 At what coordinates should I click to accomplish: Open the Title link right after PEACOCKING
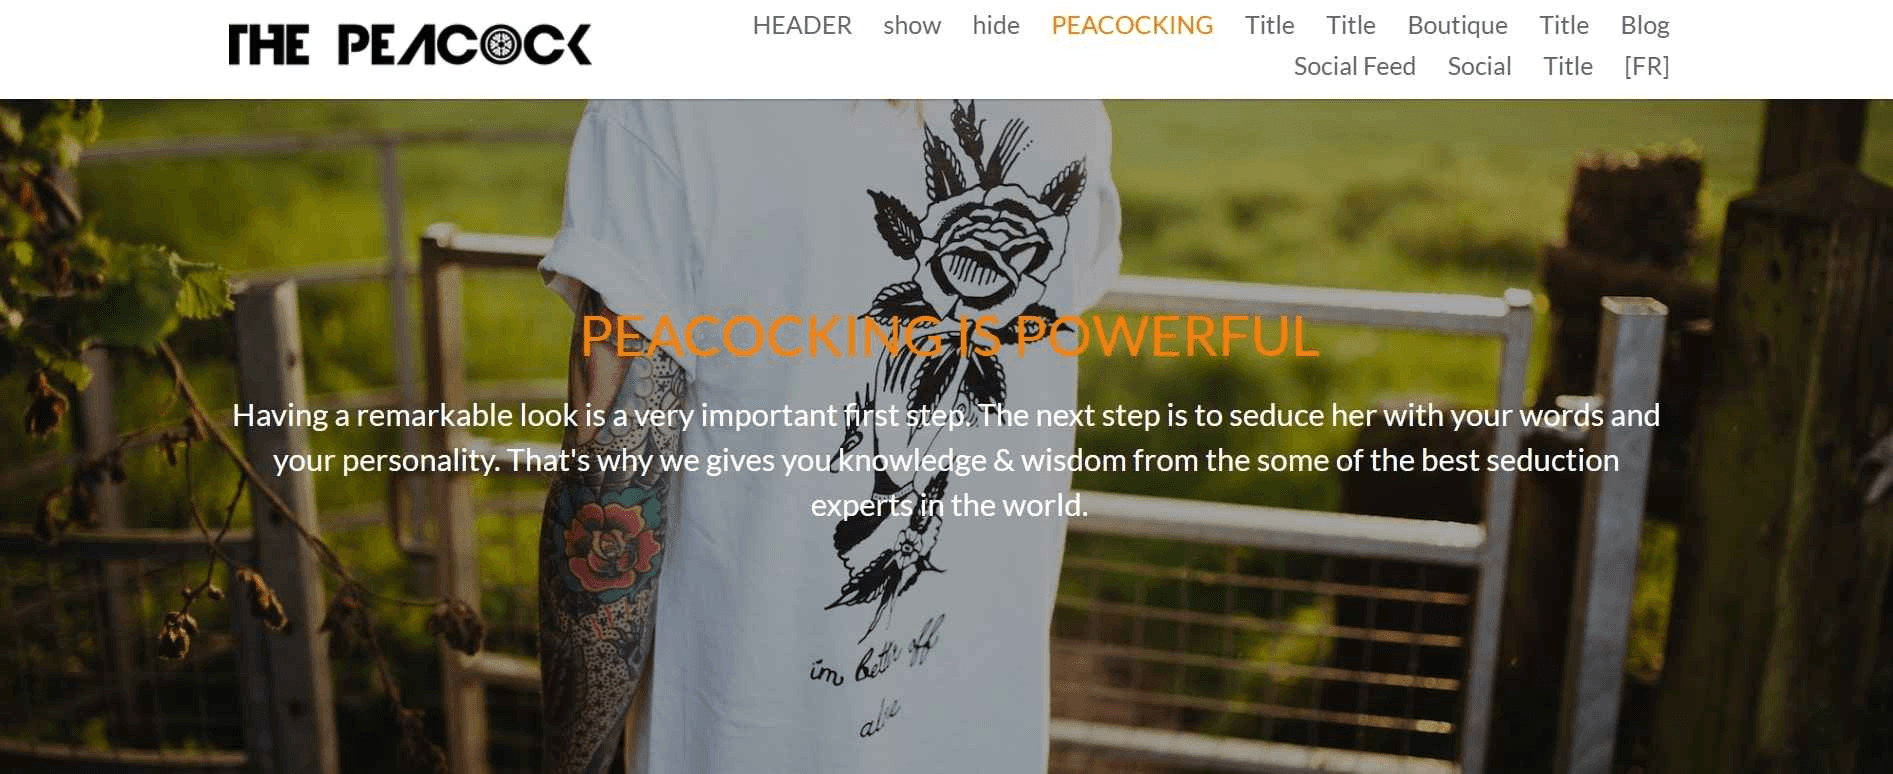(1269, 25)
